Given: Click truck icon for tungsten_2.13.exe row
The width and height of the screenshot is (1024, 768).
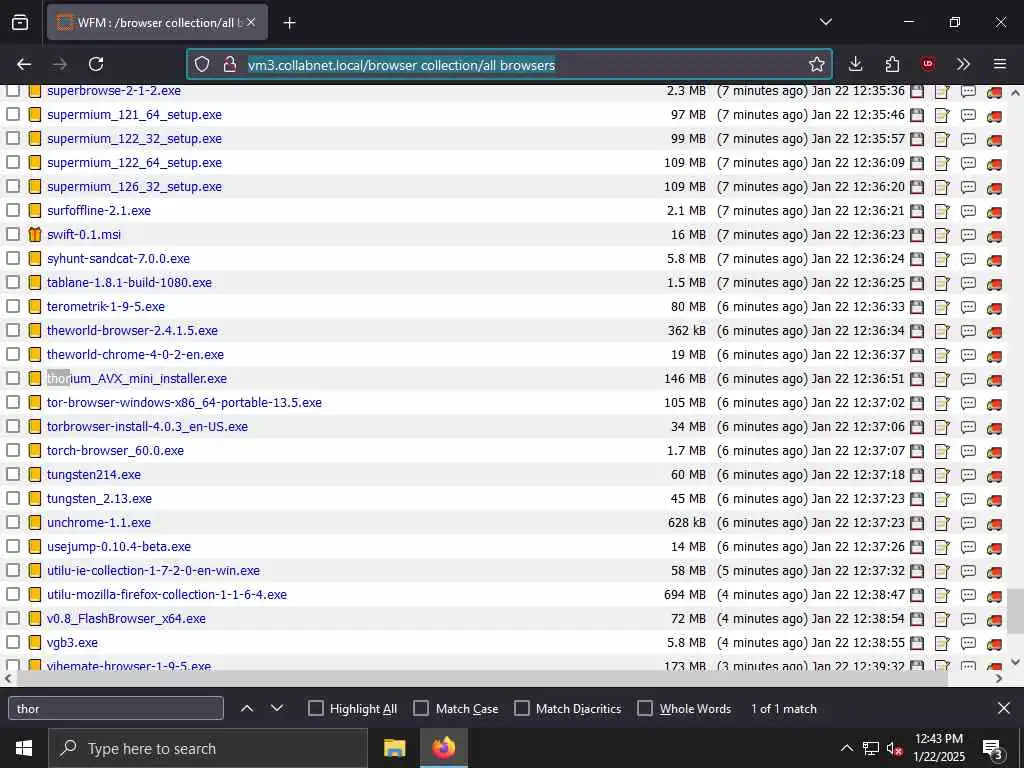Looking at the screenshot, I should tap(994, 500).
